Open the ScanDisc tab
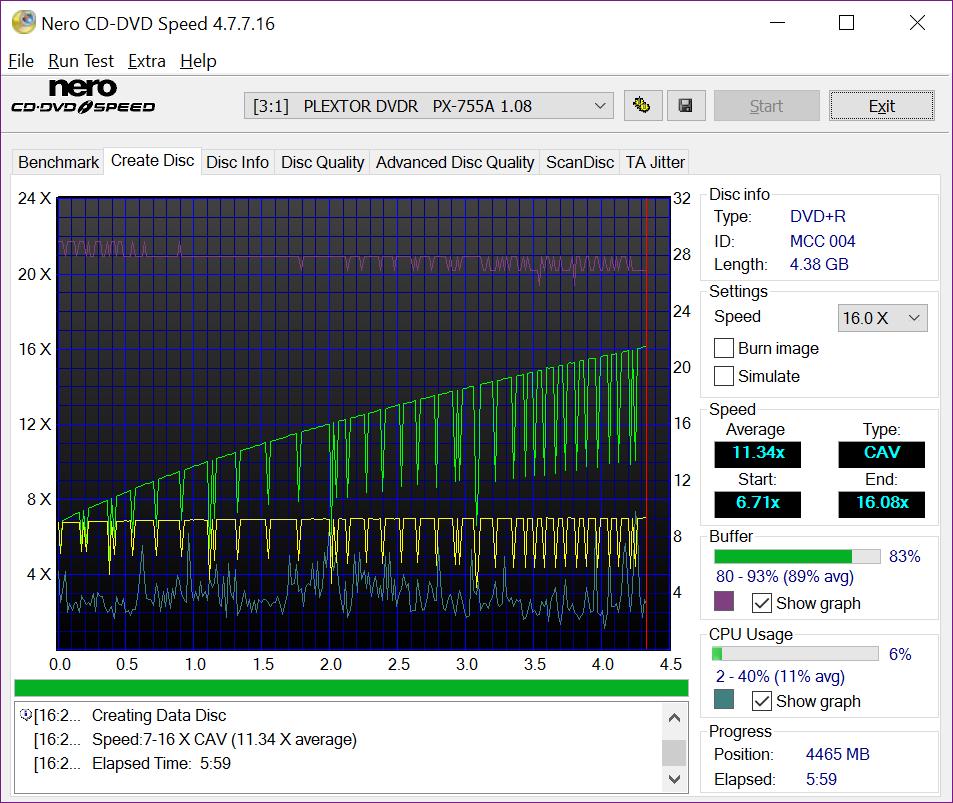953x803 pixels. click(x=580, y=162)
